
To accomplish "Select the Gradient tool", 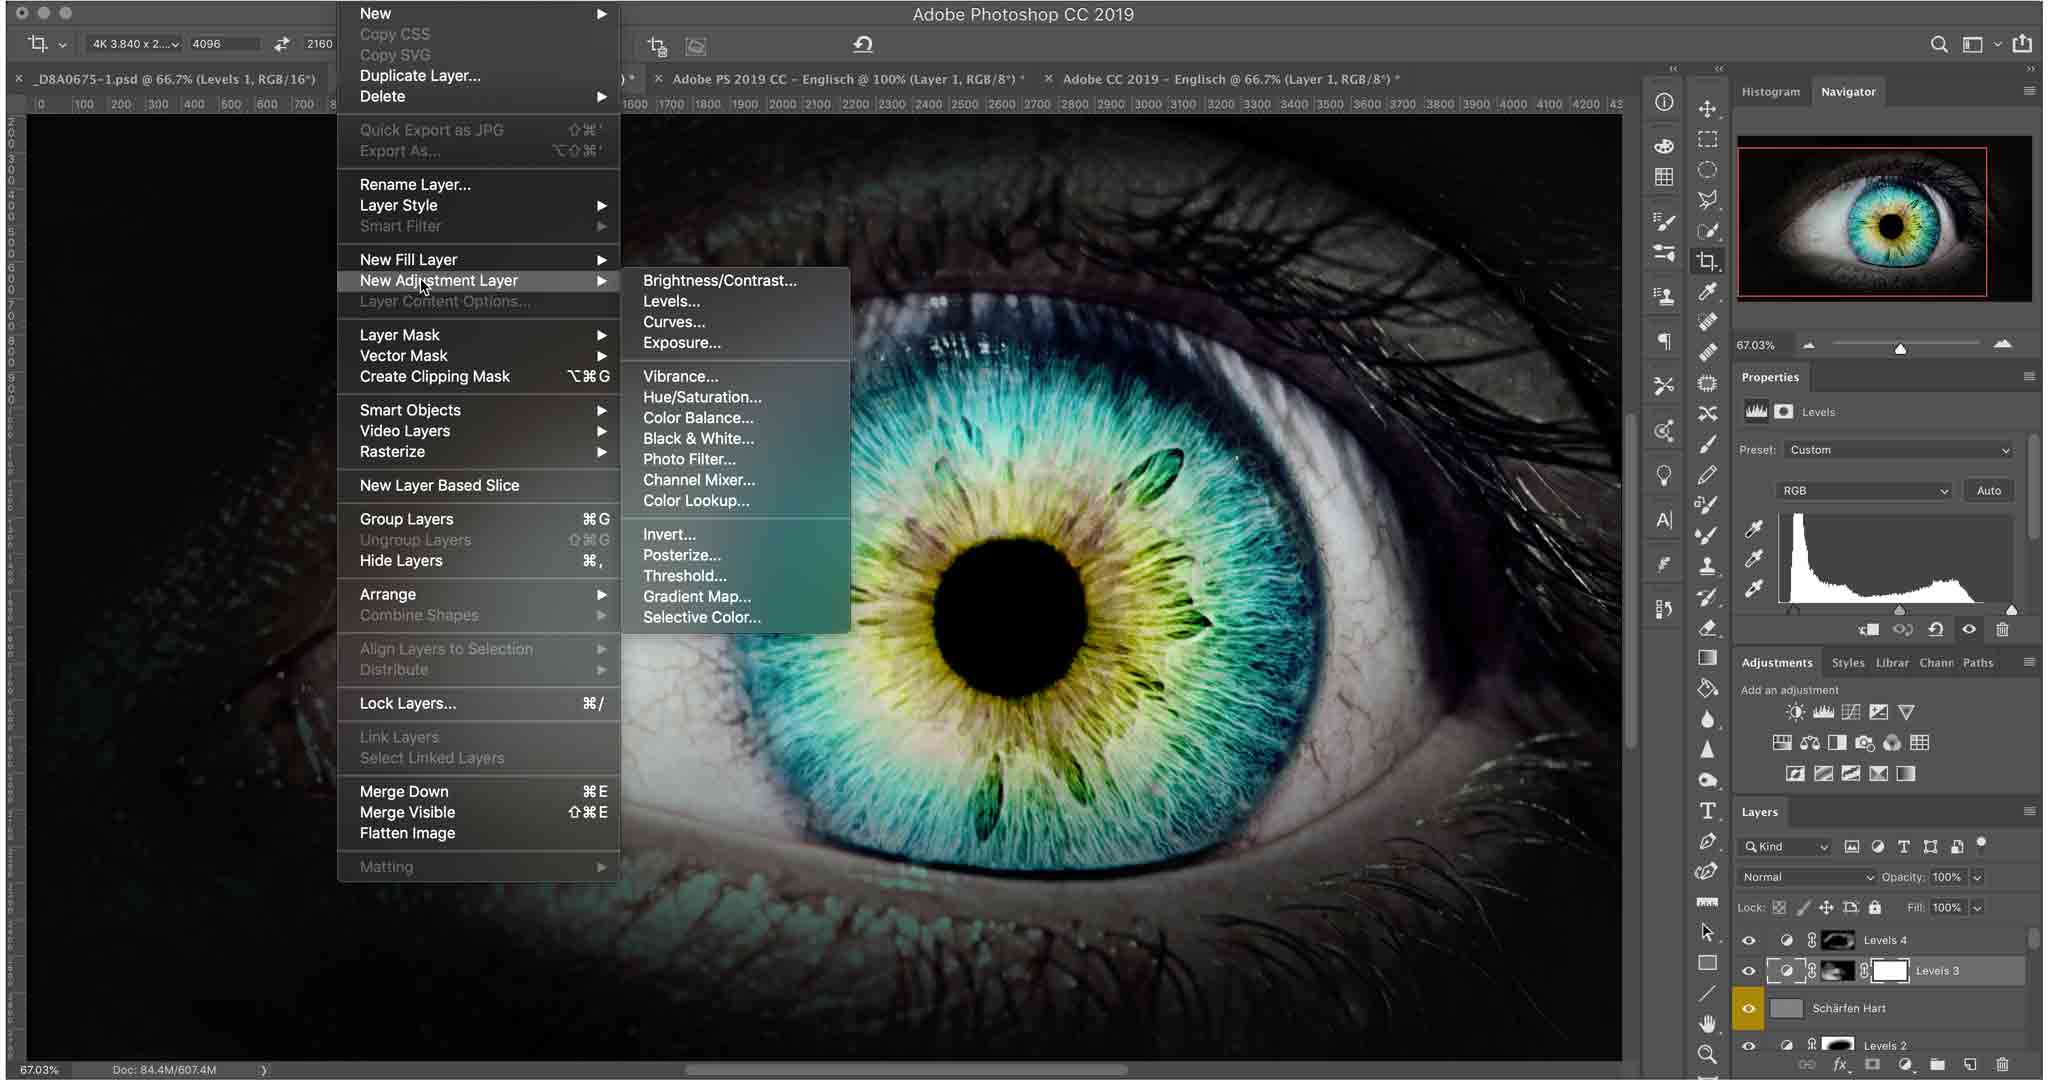I will point(1707,658).
